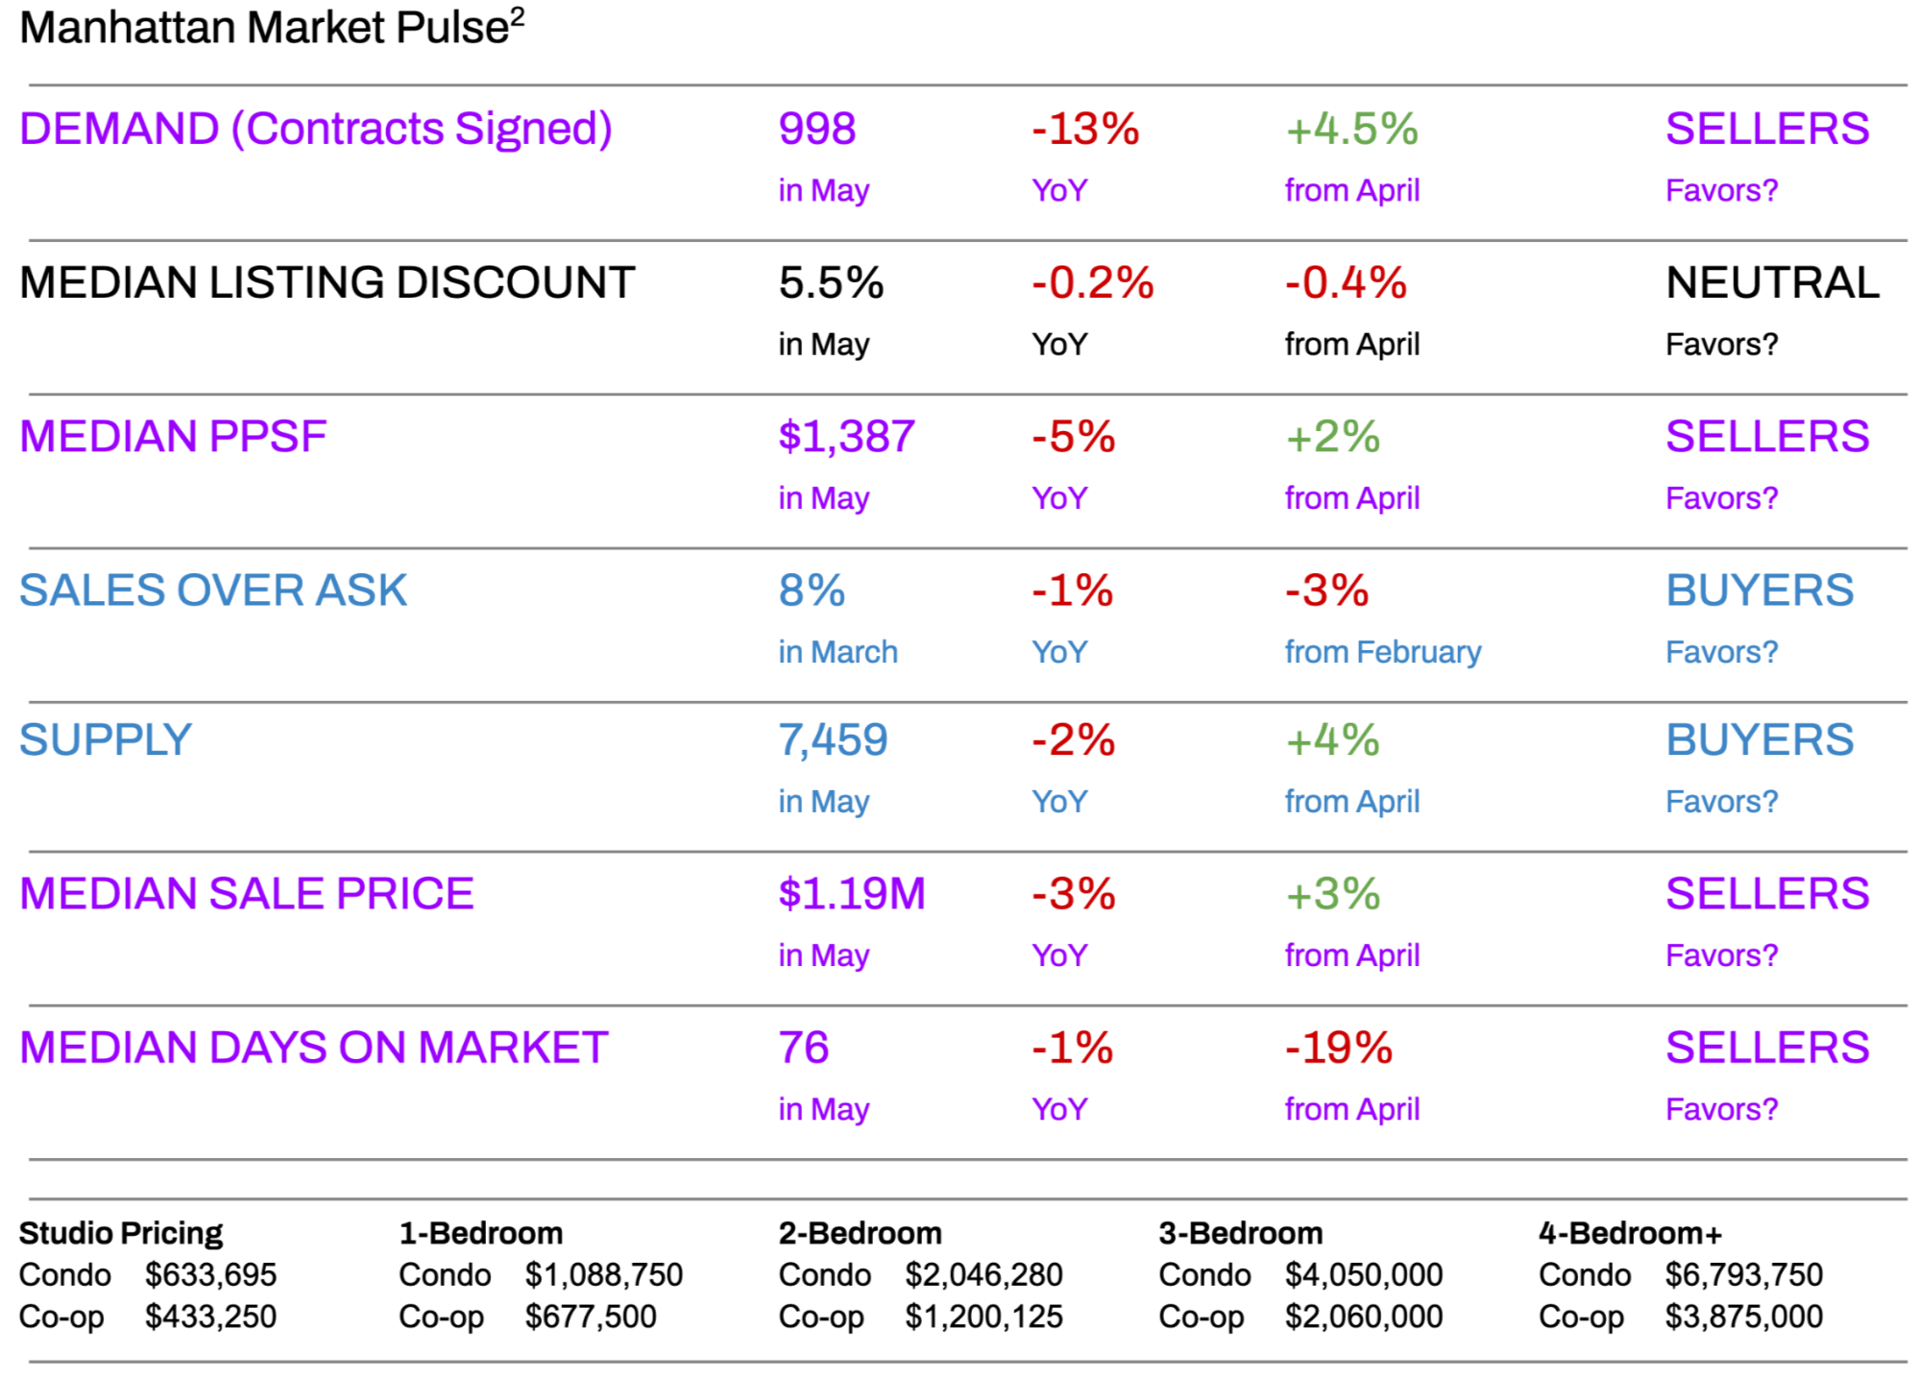Select the 998 contracts signed value
1920x1377 pixels.
tap(817, 129)
